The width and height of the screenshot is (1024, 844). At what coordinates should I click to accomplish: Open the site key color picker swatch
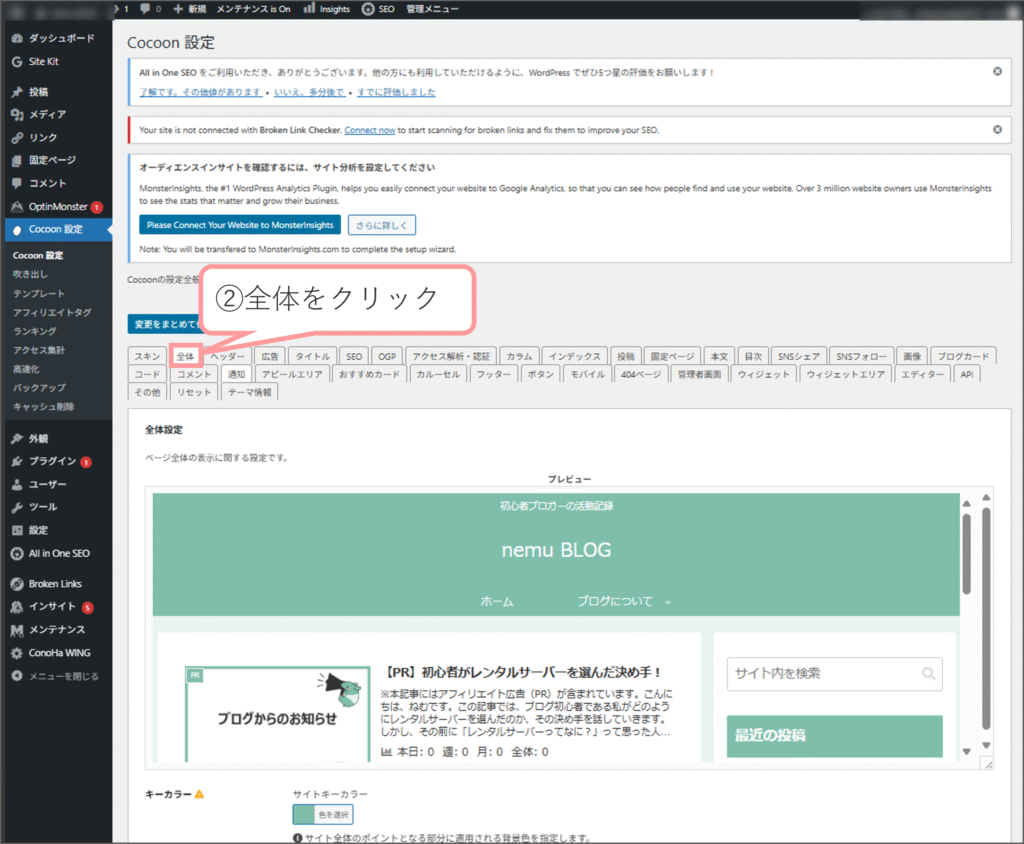(304, 815)
